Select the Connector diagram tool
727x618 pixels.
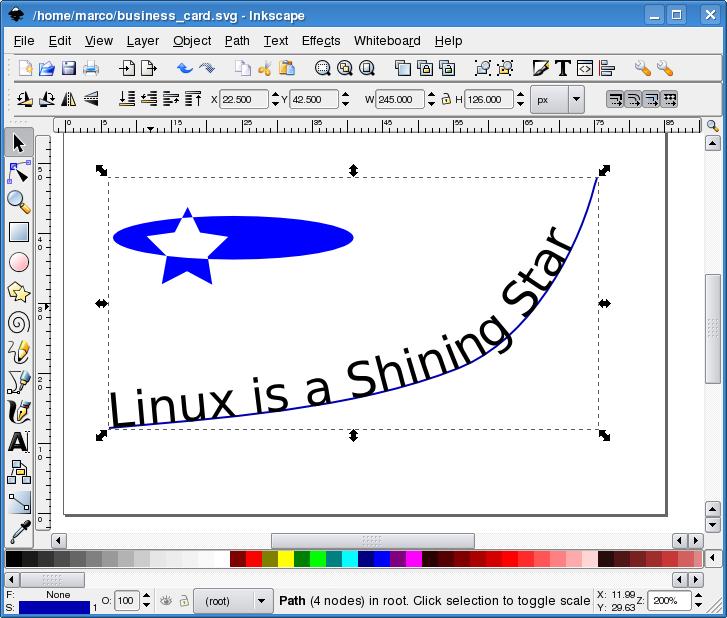tap(19, 472)
